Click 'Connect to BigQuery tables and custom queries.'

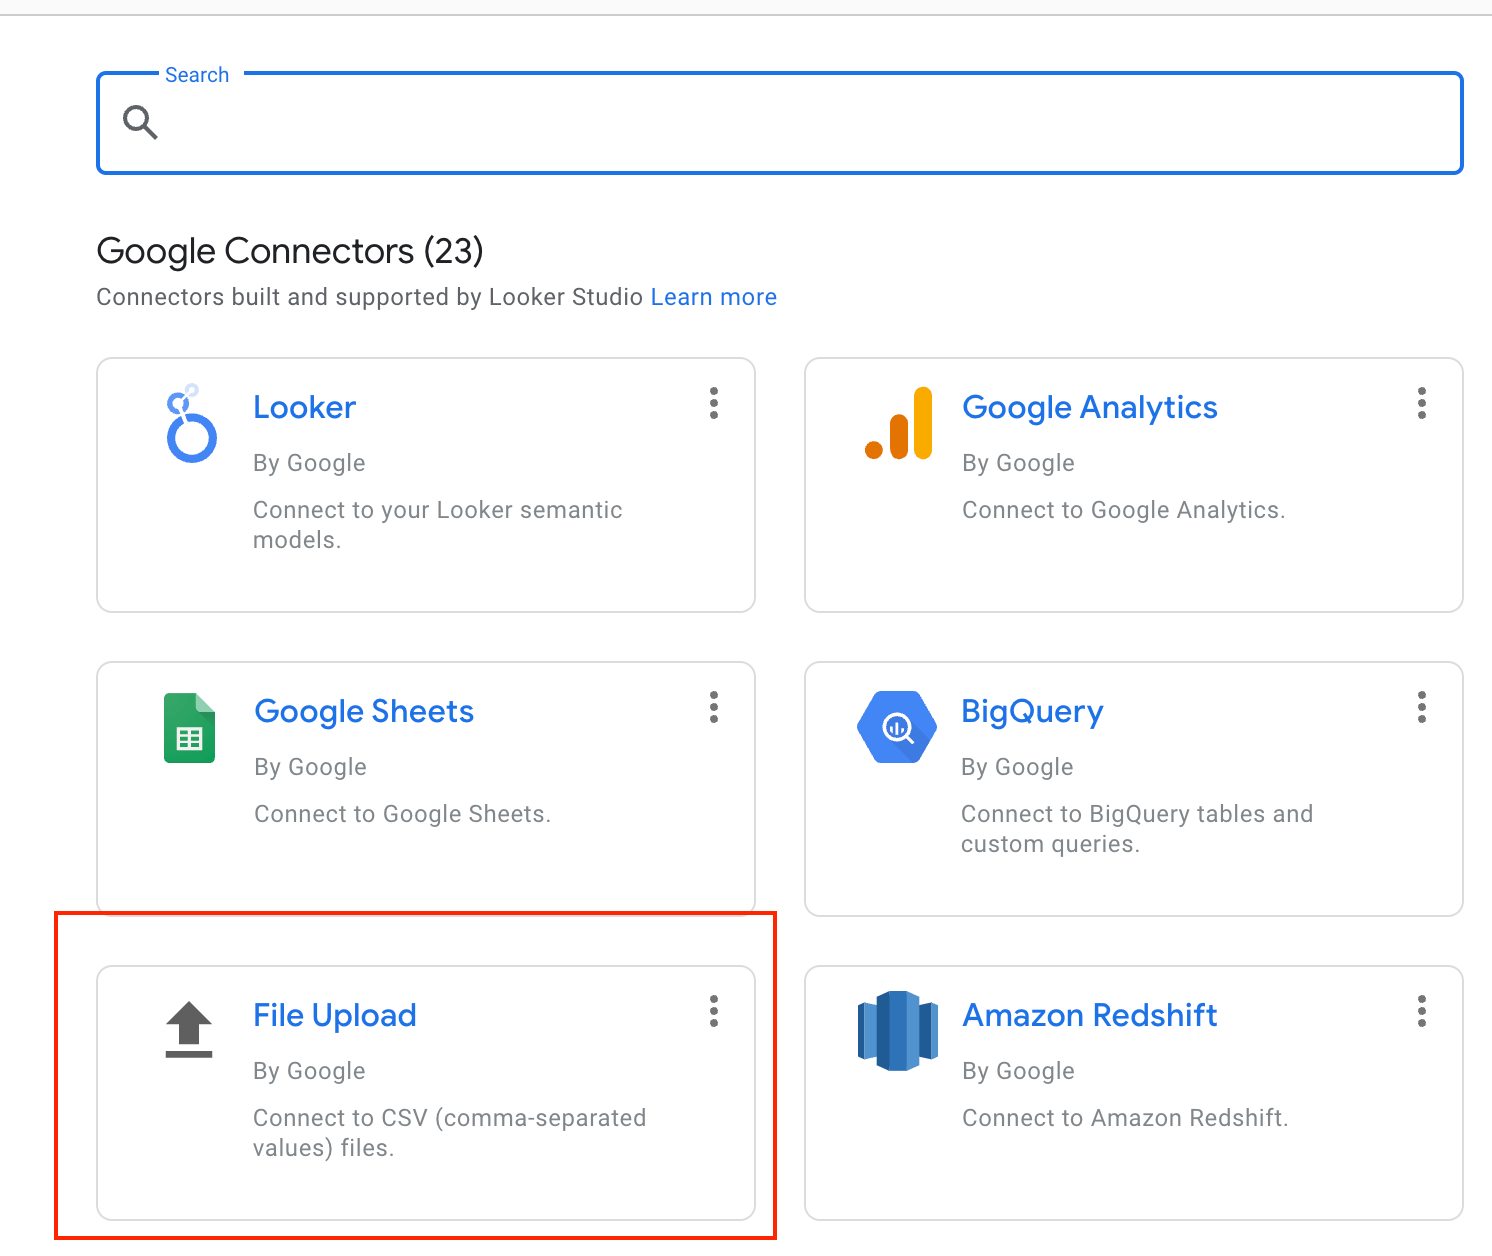[1137, 829]
